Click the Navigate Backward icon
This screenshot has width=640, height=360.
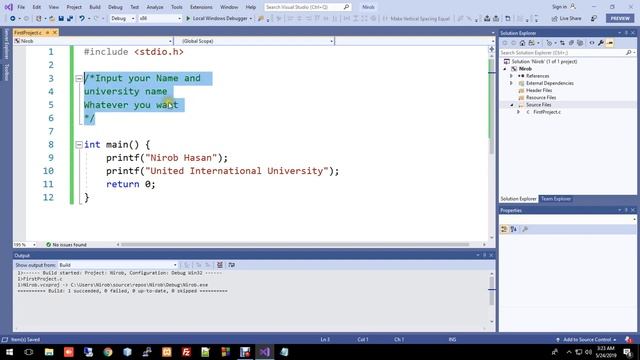[x=13, y=18]
